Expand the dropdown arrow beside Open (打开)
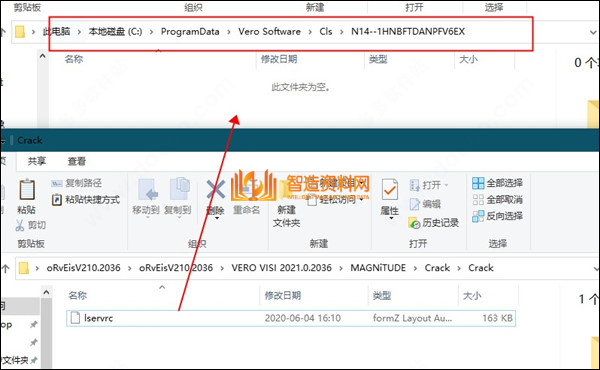600x370 pixels. tap(446, 185)
